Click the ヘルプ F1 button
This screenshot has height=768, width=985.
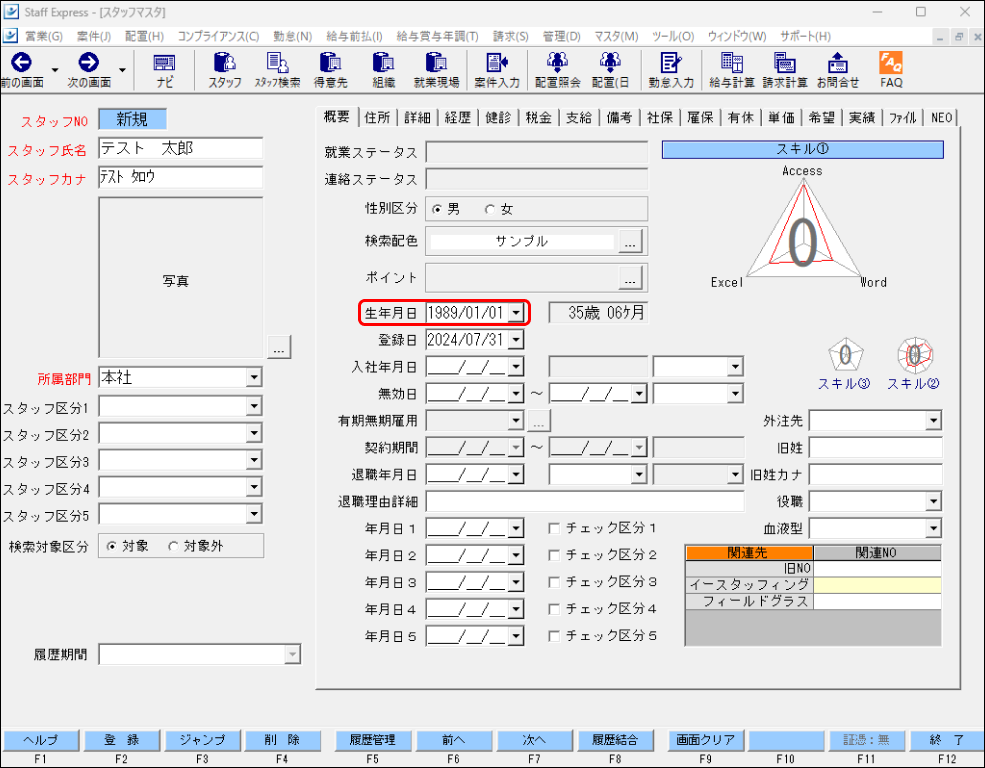[40, 740]
